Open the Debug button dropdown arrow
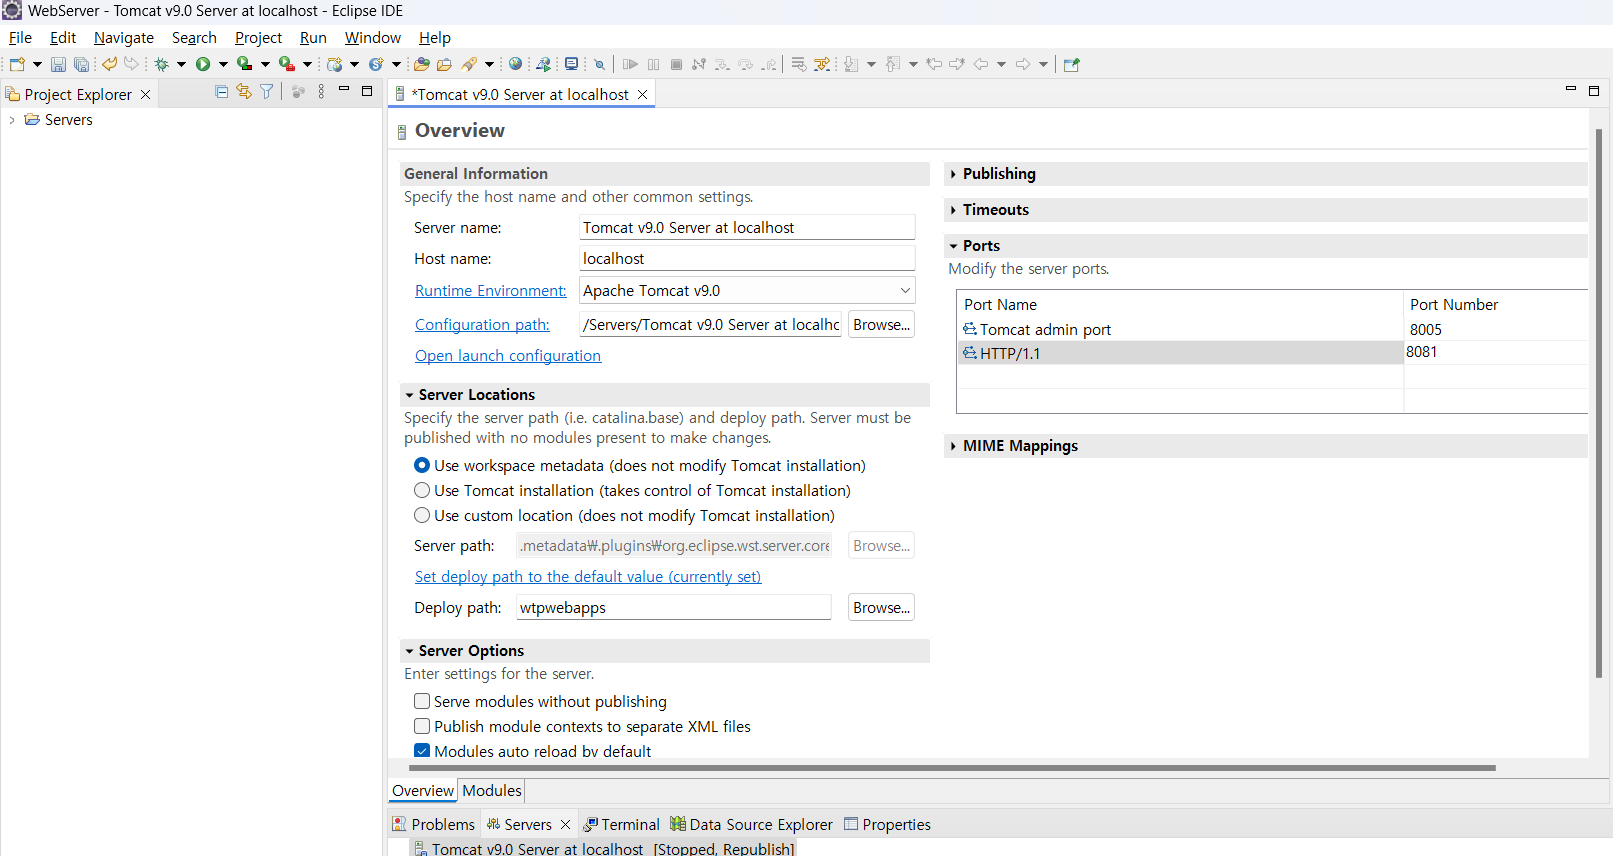The width and height of the screenshot is (1613, 856). pyautogui.click(x=181, y=64)
